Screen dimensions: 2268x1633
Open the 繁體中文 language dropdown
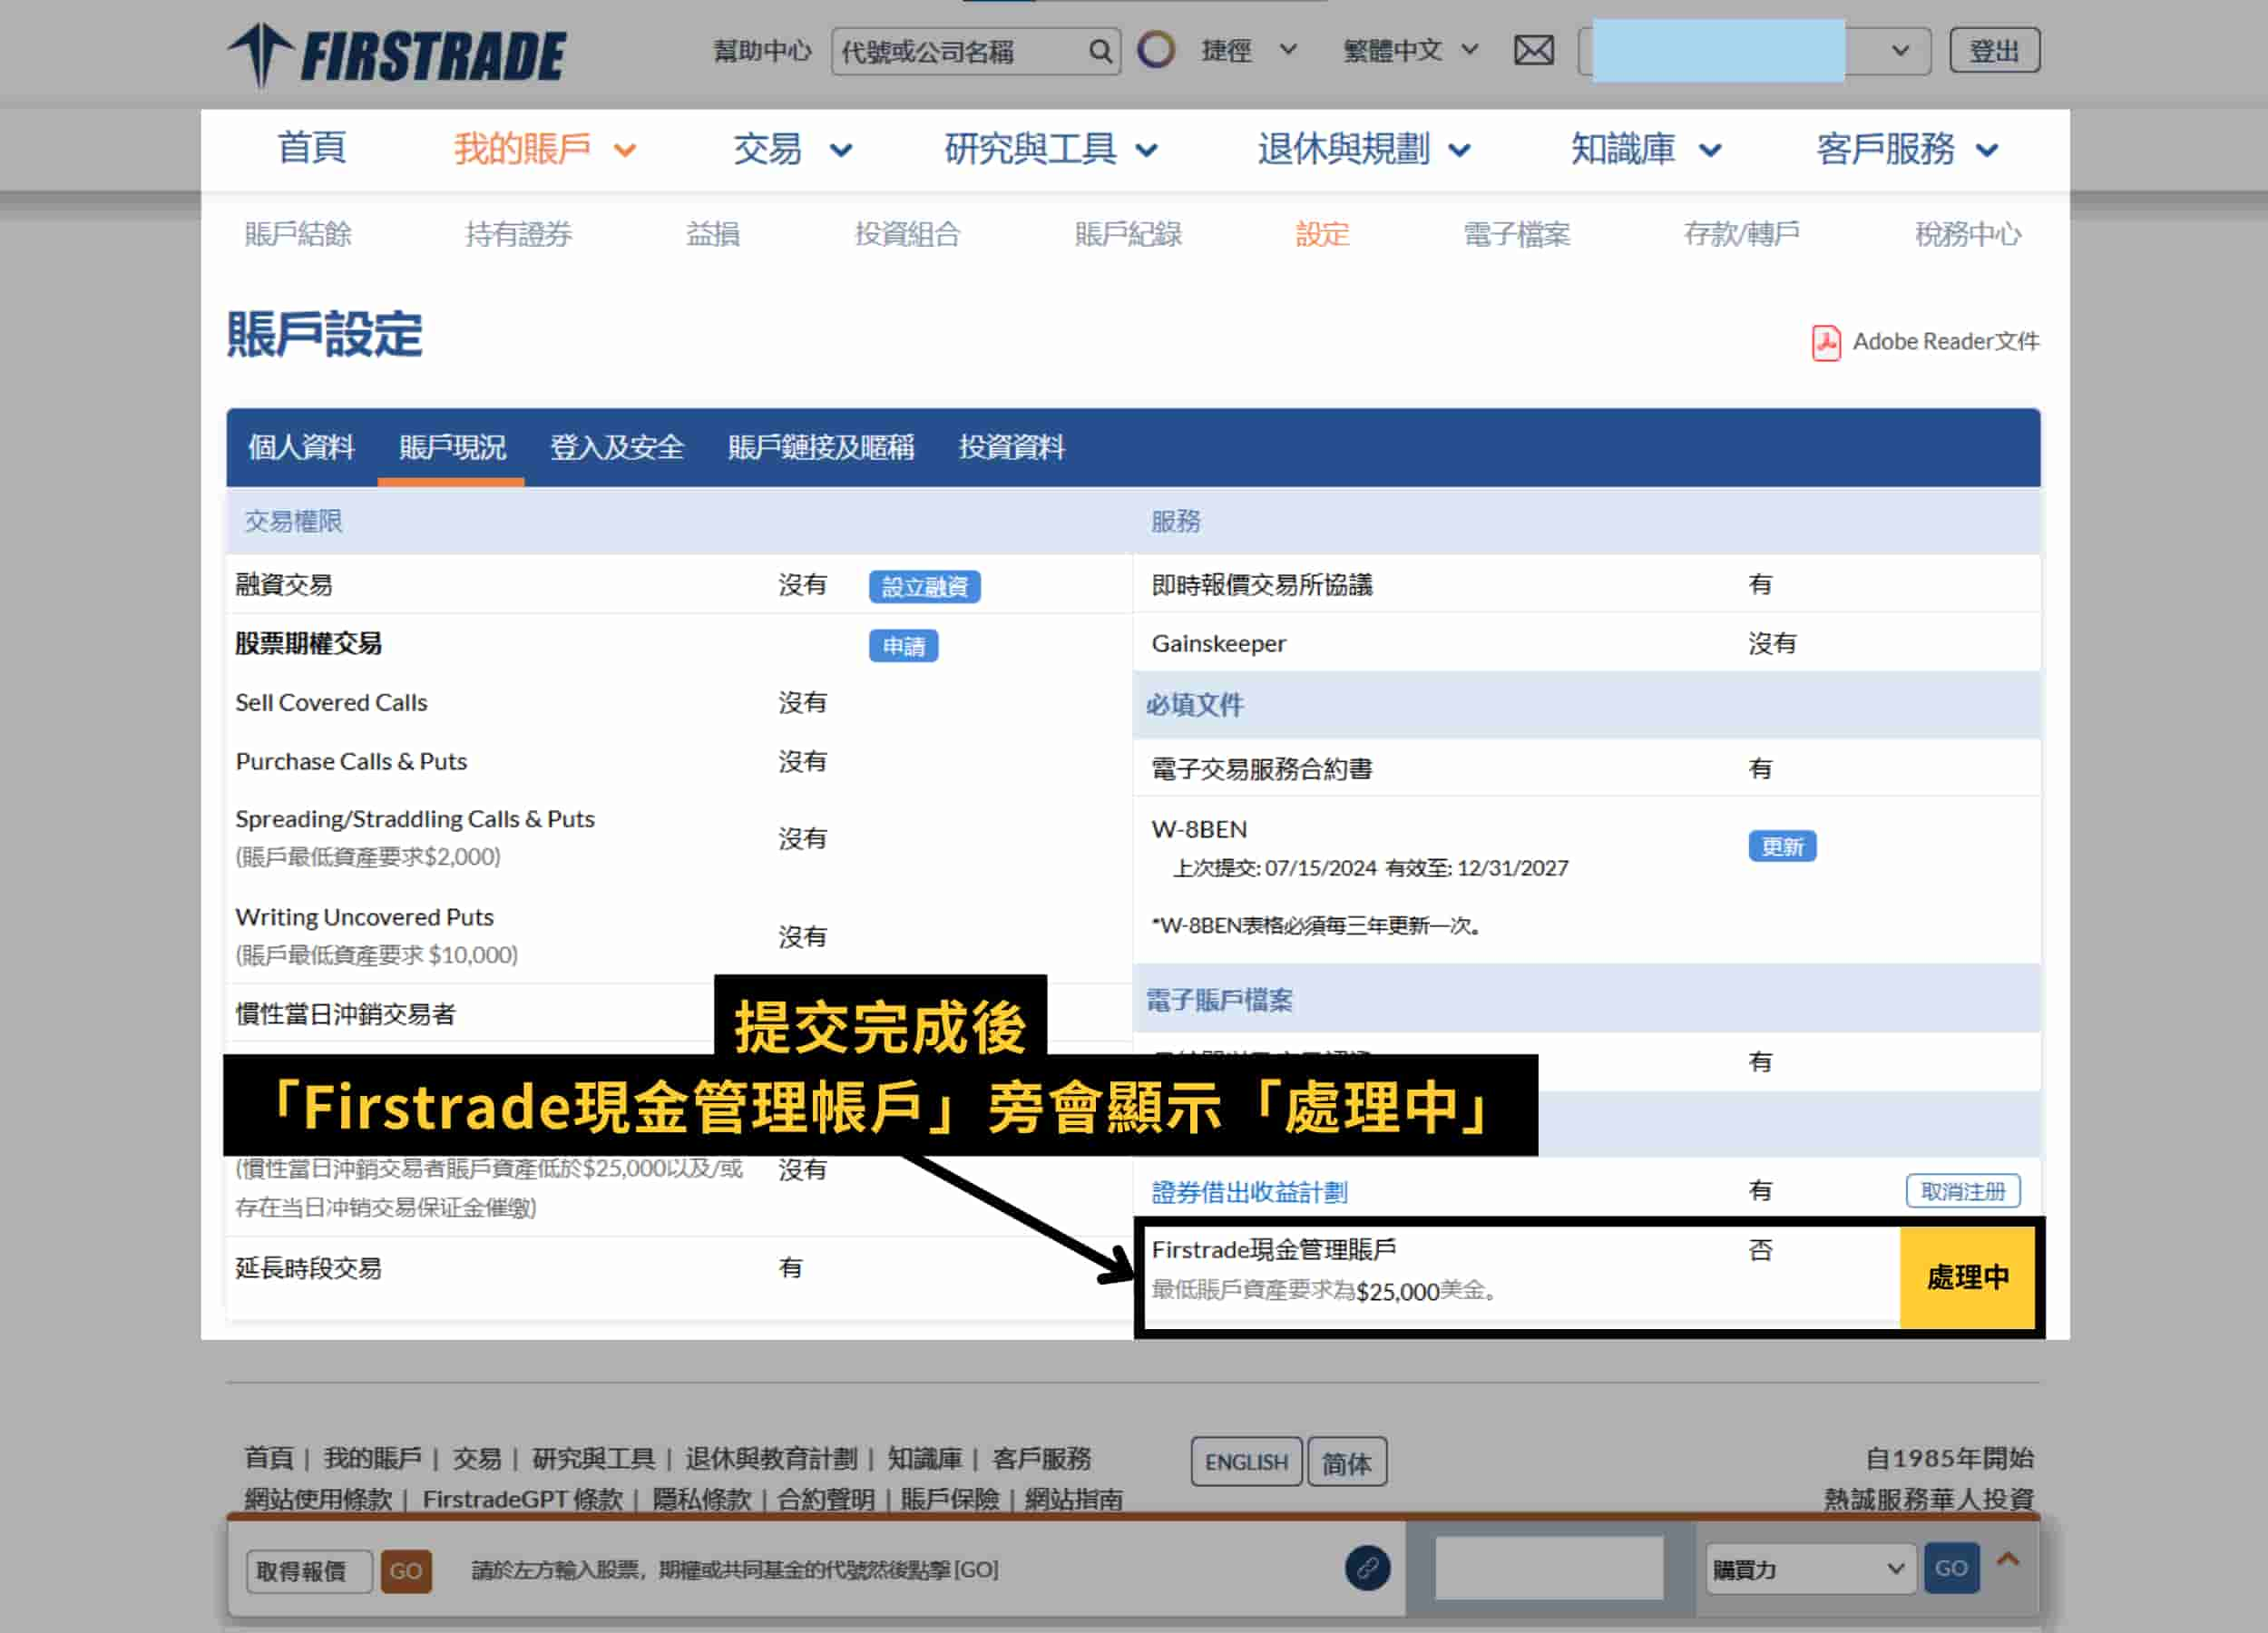pyautogui.click(x=1410, y=50)
